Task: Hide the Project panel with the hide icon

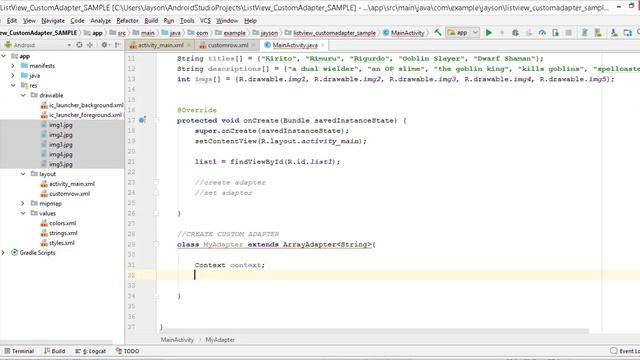Action: (118, 45)
